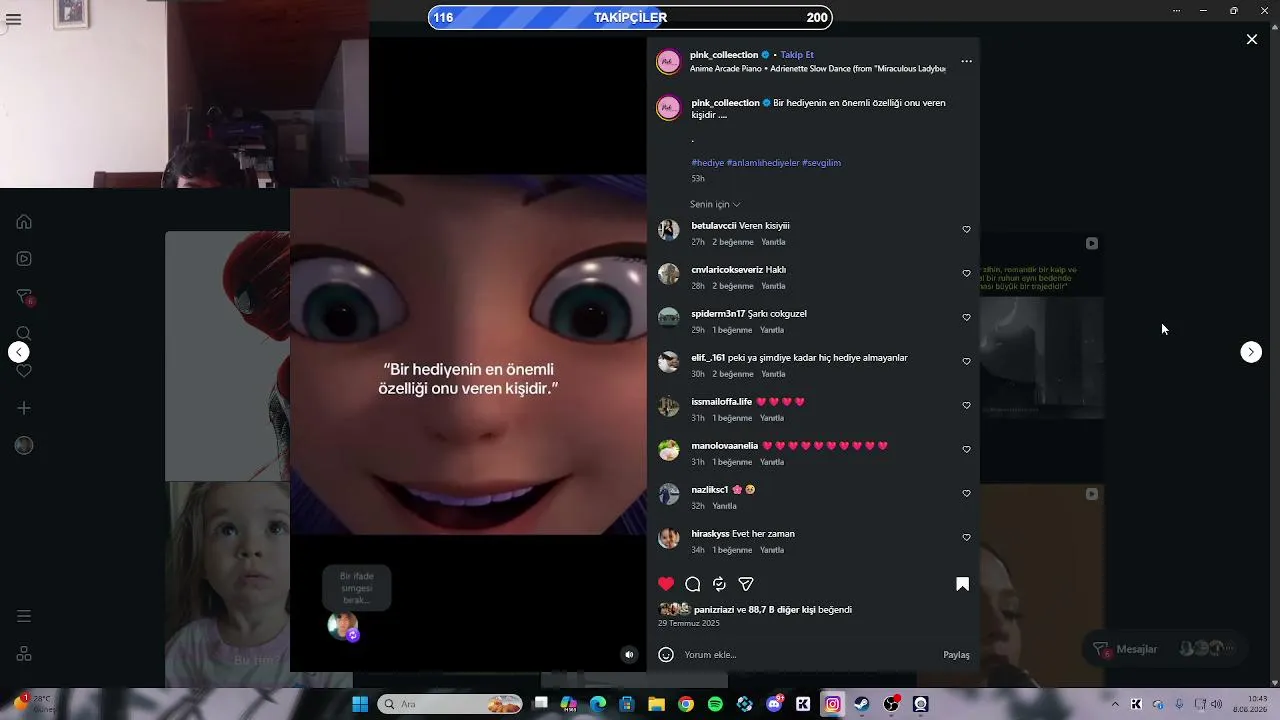Open the #hediye hashtag

tap(707, 163)
